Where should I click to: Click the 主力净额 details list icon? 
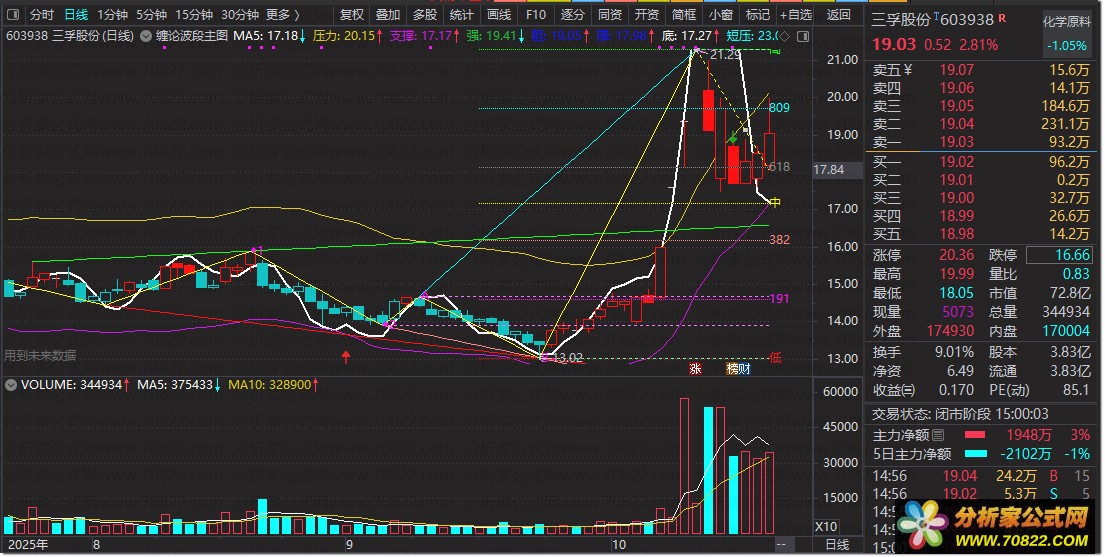[937, 435]
